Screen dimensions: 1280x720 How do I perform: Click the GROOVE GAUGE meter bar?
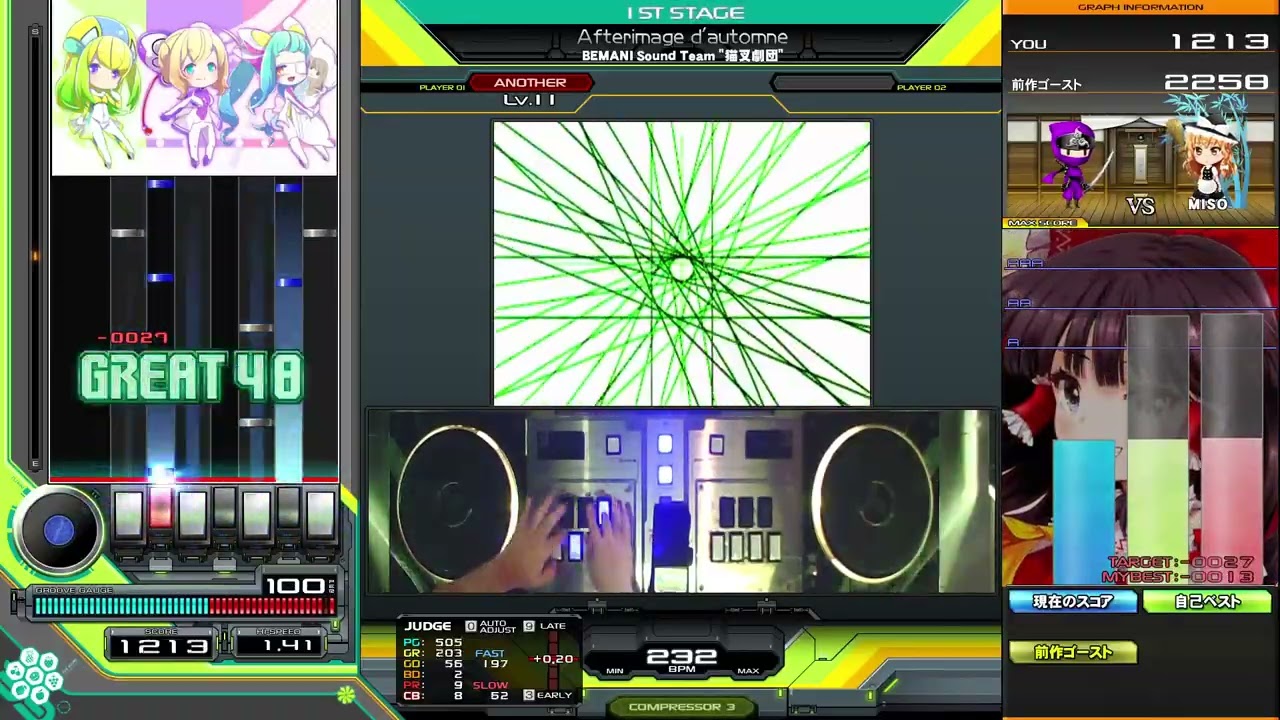click(x=183, y=606)
